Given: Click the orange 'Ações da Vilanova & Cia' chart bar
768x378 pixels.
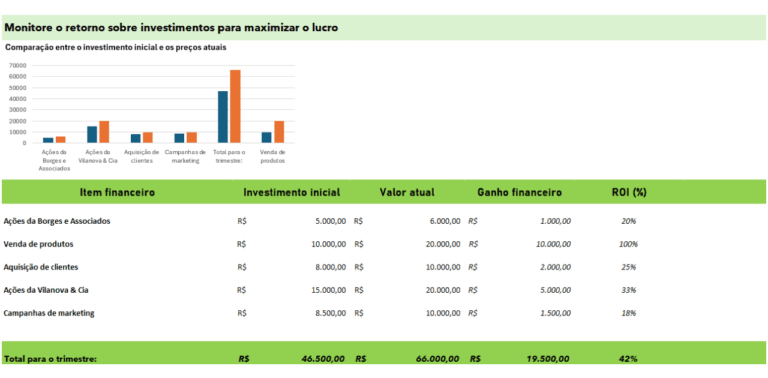Looking at the screenshot, I should pyautogui.click(x=104, y=132).
